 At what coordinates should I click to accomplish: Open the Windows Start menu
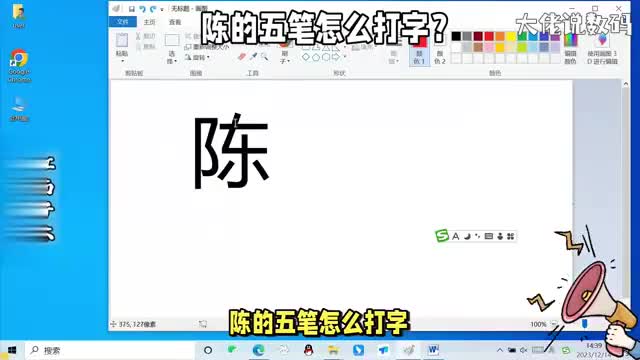coord(12,350)
